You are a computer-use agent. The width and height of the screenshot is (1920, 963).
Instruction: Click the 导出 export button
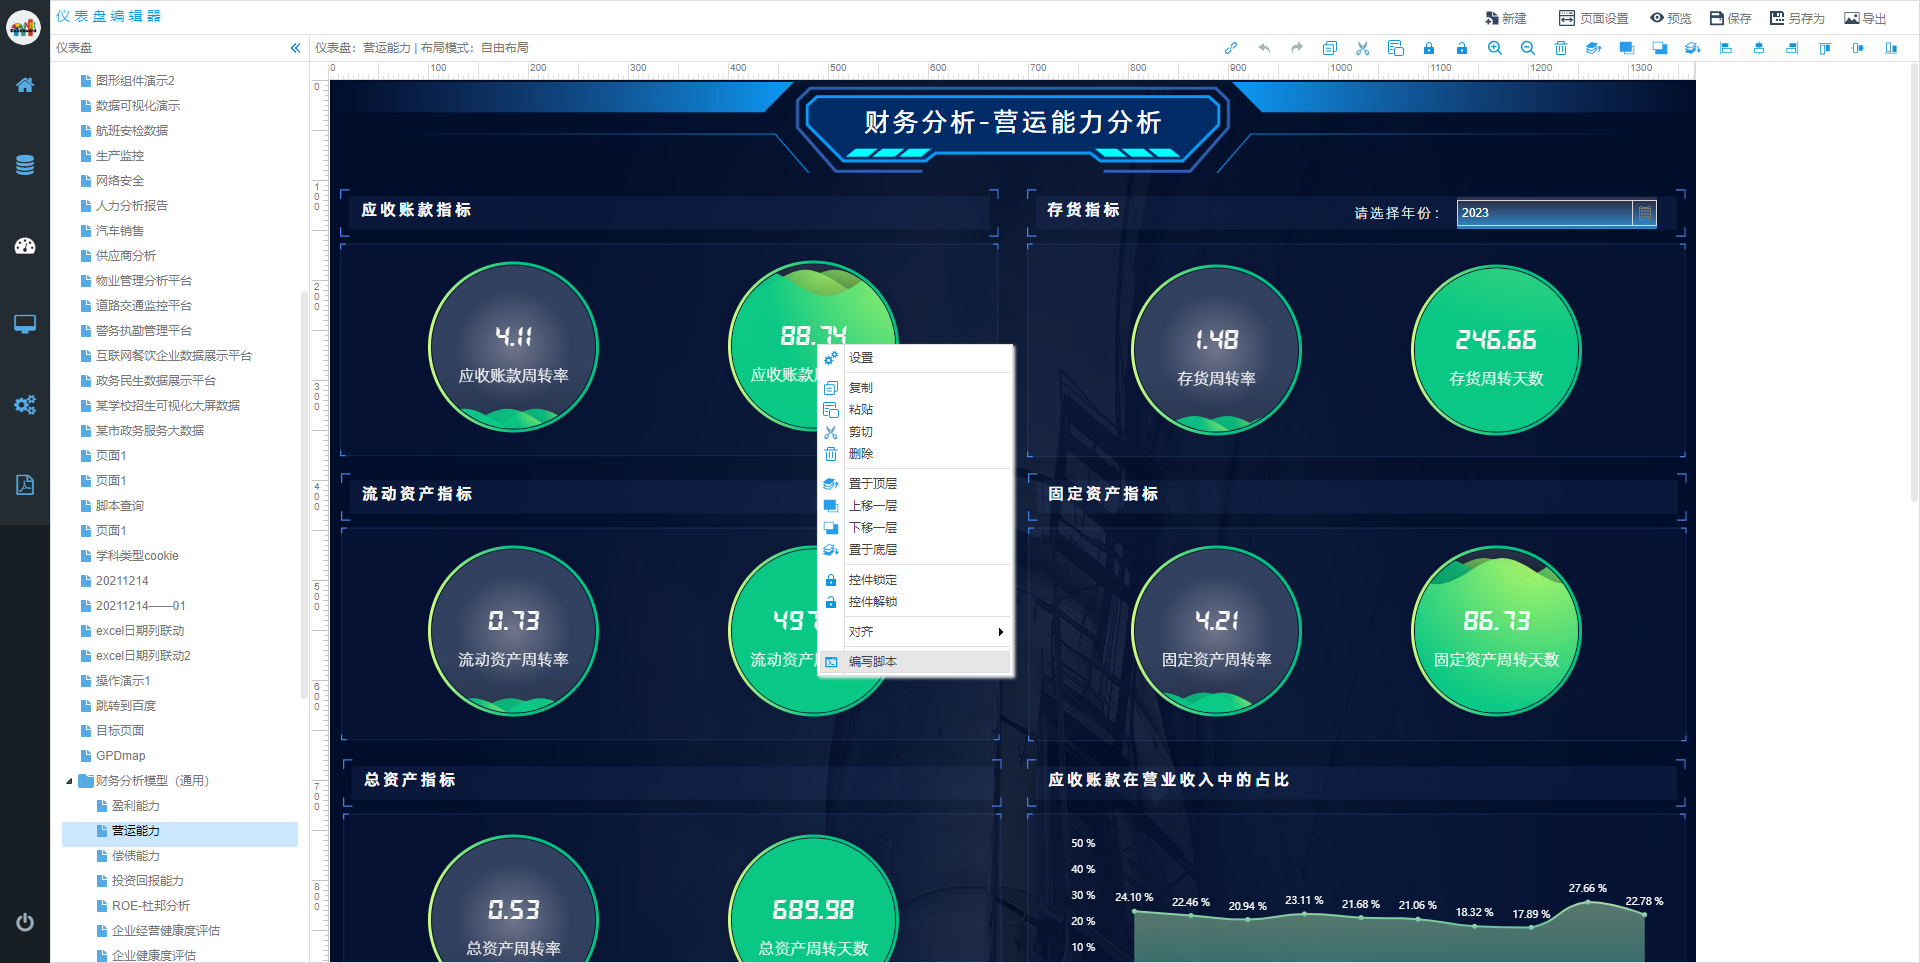coord(1865,18)
